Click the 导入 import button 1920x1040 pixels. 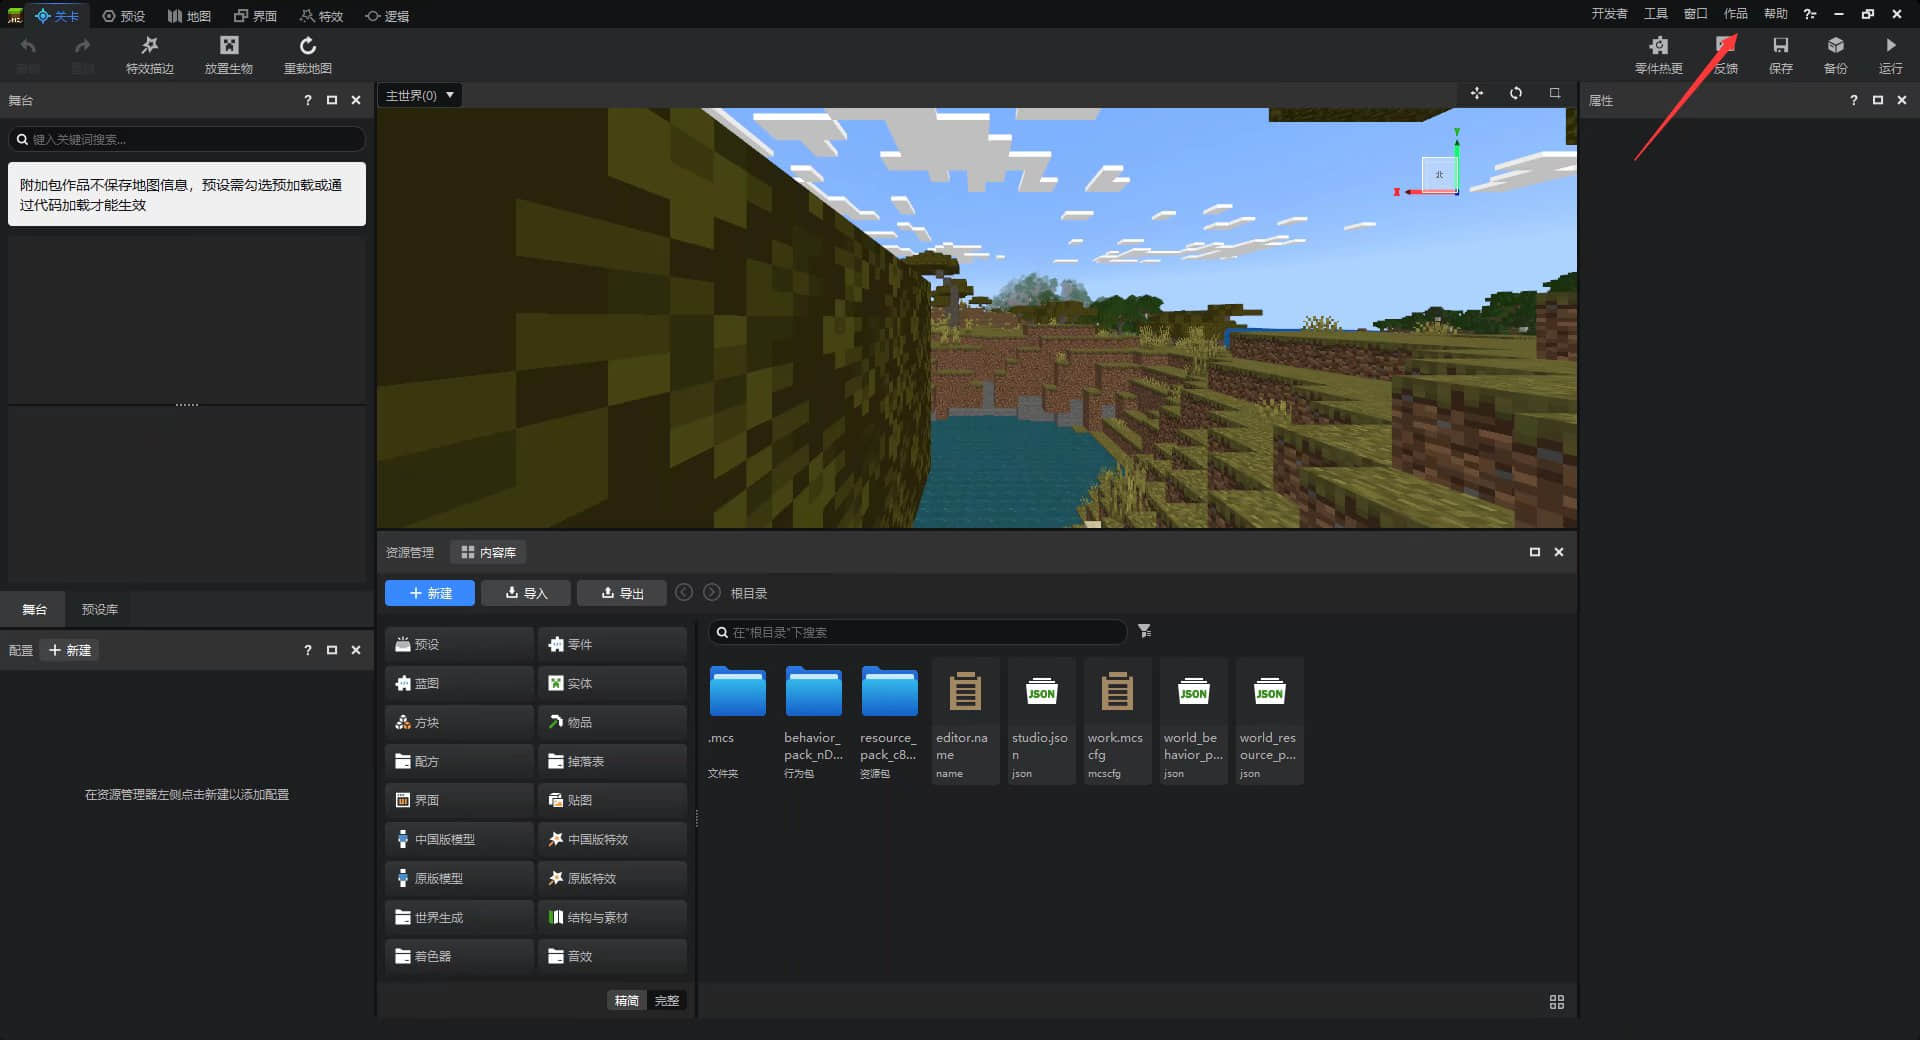pos(526,593)
